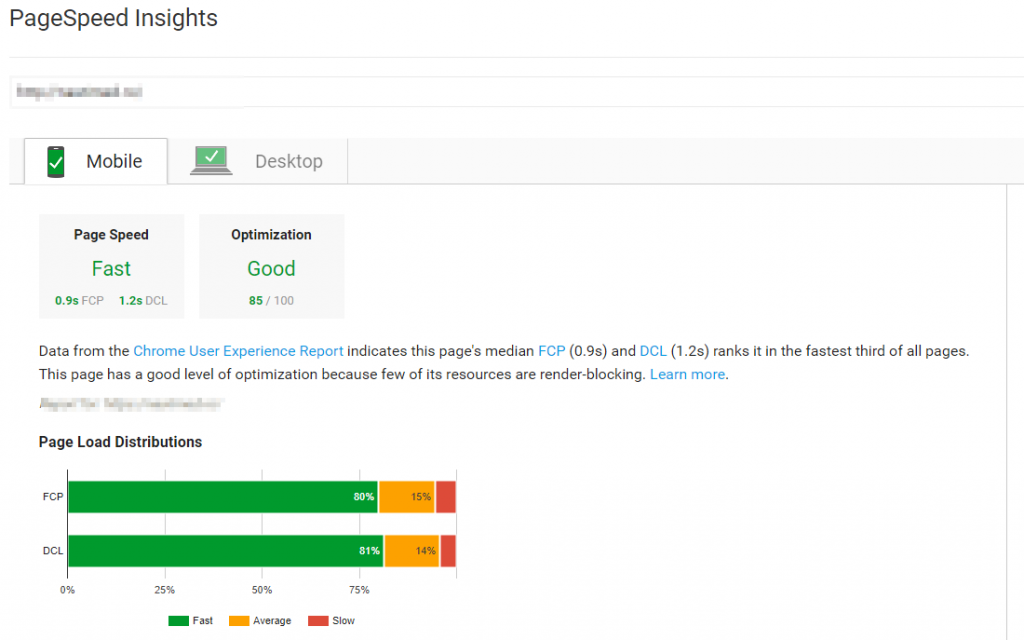Screen dimensions: 1024x640
Task: Click the DCL link in the description
Action: pos(652,351)
